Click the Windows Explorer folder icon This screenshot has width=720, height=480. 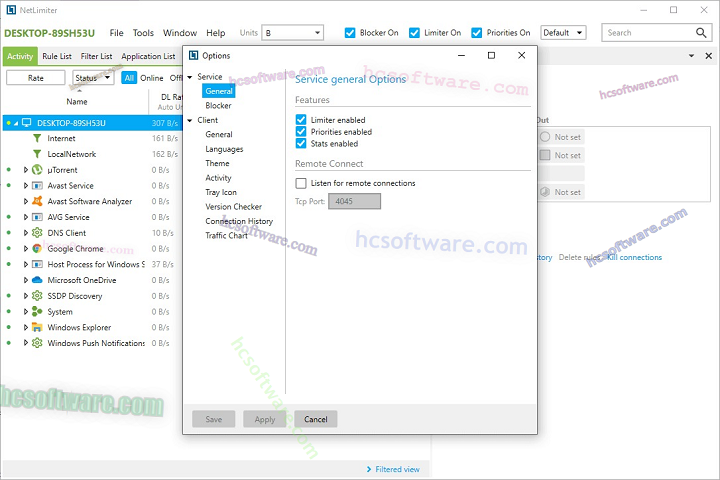tap(37, 327)
